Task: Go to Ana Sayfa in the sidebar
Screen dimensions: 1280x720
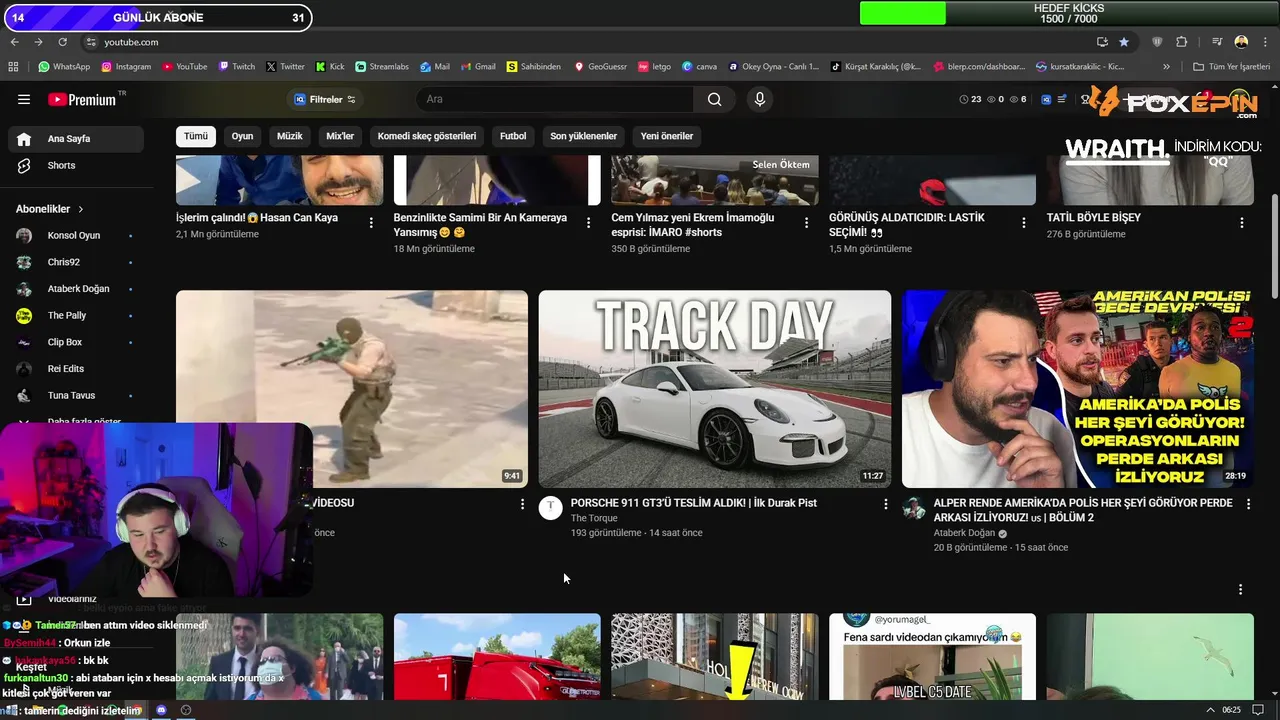Action: [76, 139]
